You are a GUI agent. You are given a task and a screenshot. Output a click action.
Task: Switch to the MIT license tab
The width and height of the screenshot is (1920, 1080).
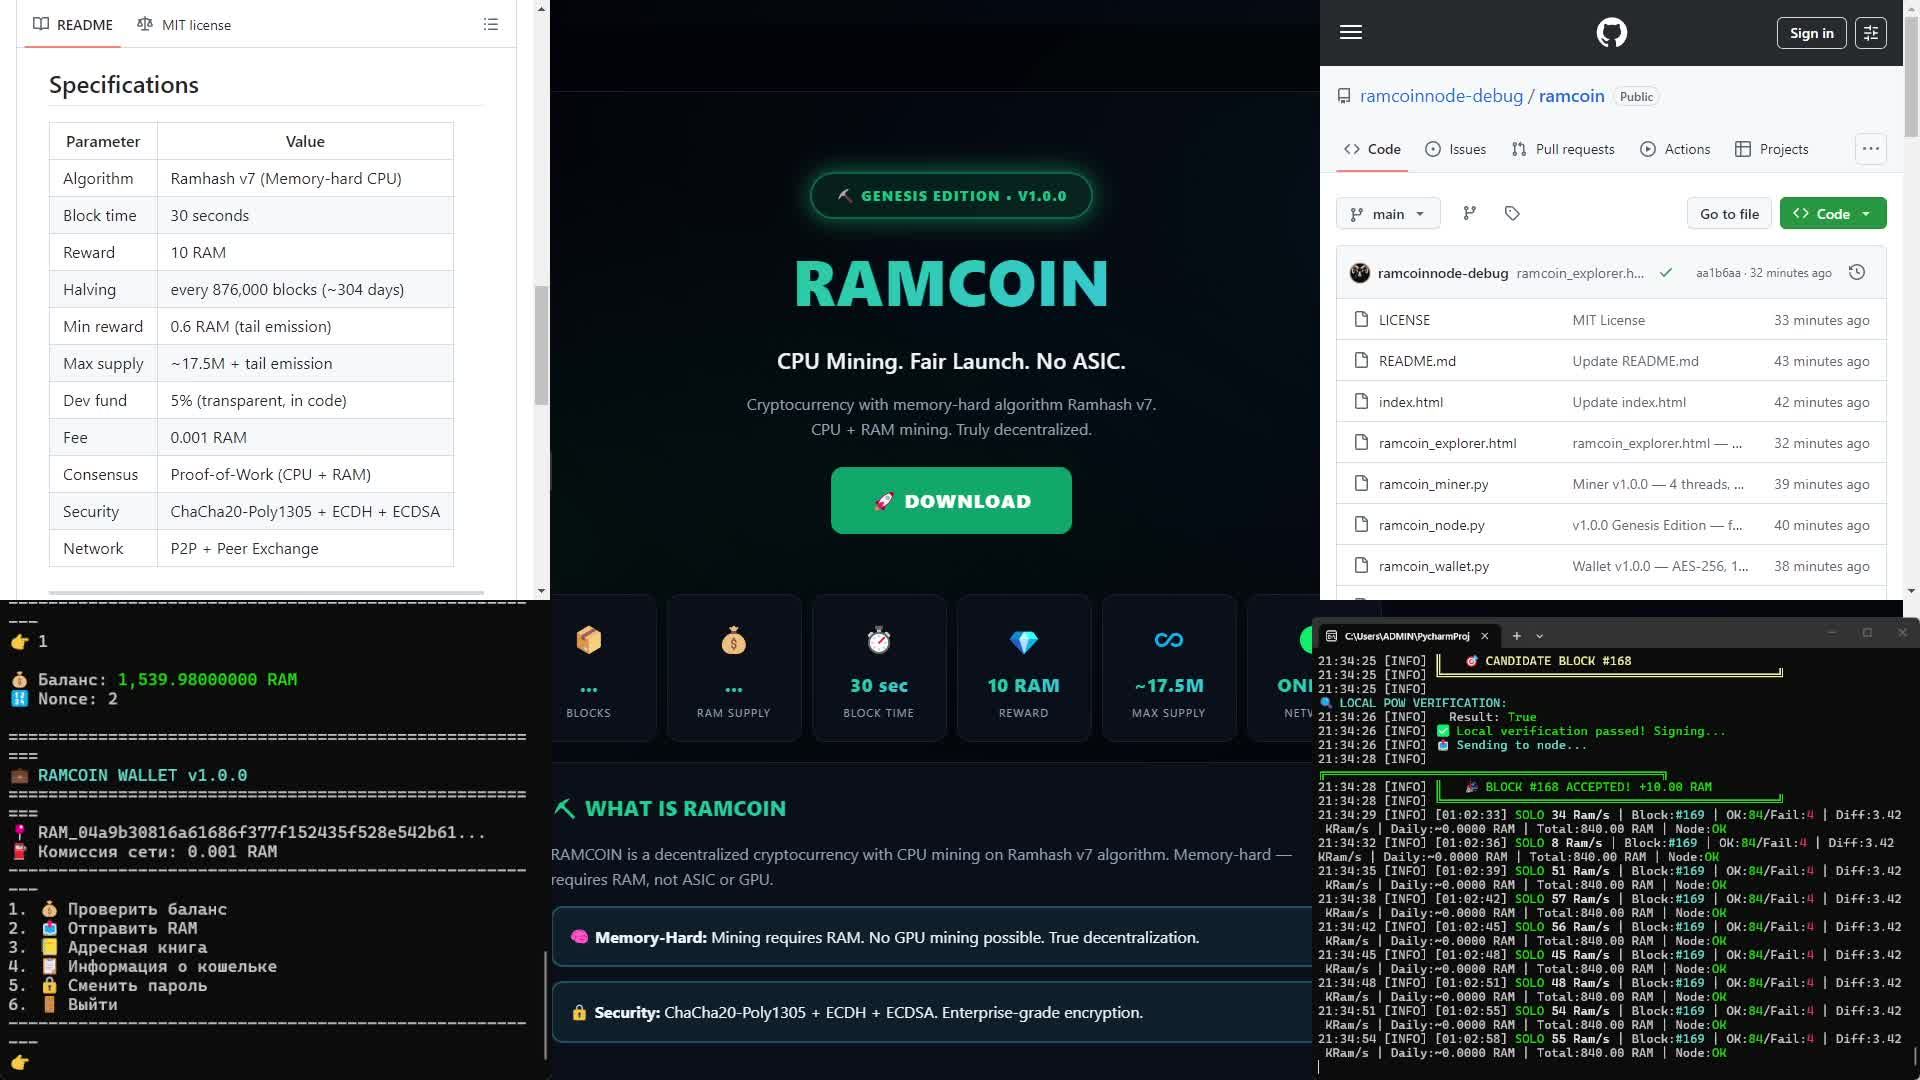pyautogui.click(x=184, y=24)
